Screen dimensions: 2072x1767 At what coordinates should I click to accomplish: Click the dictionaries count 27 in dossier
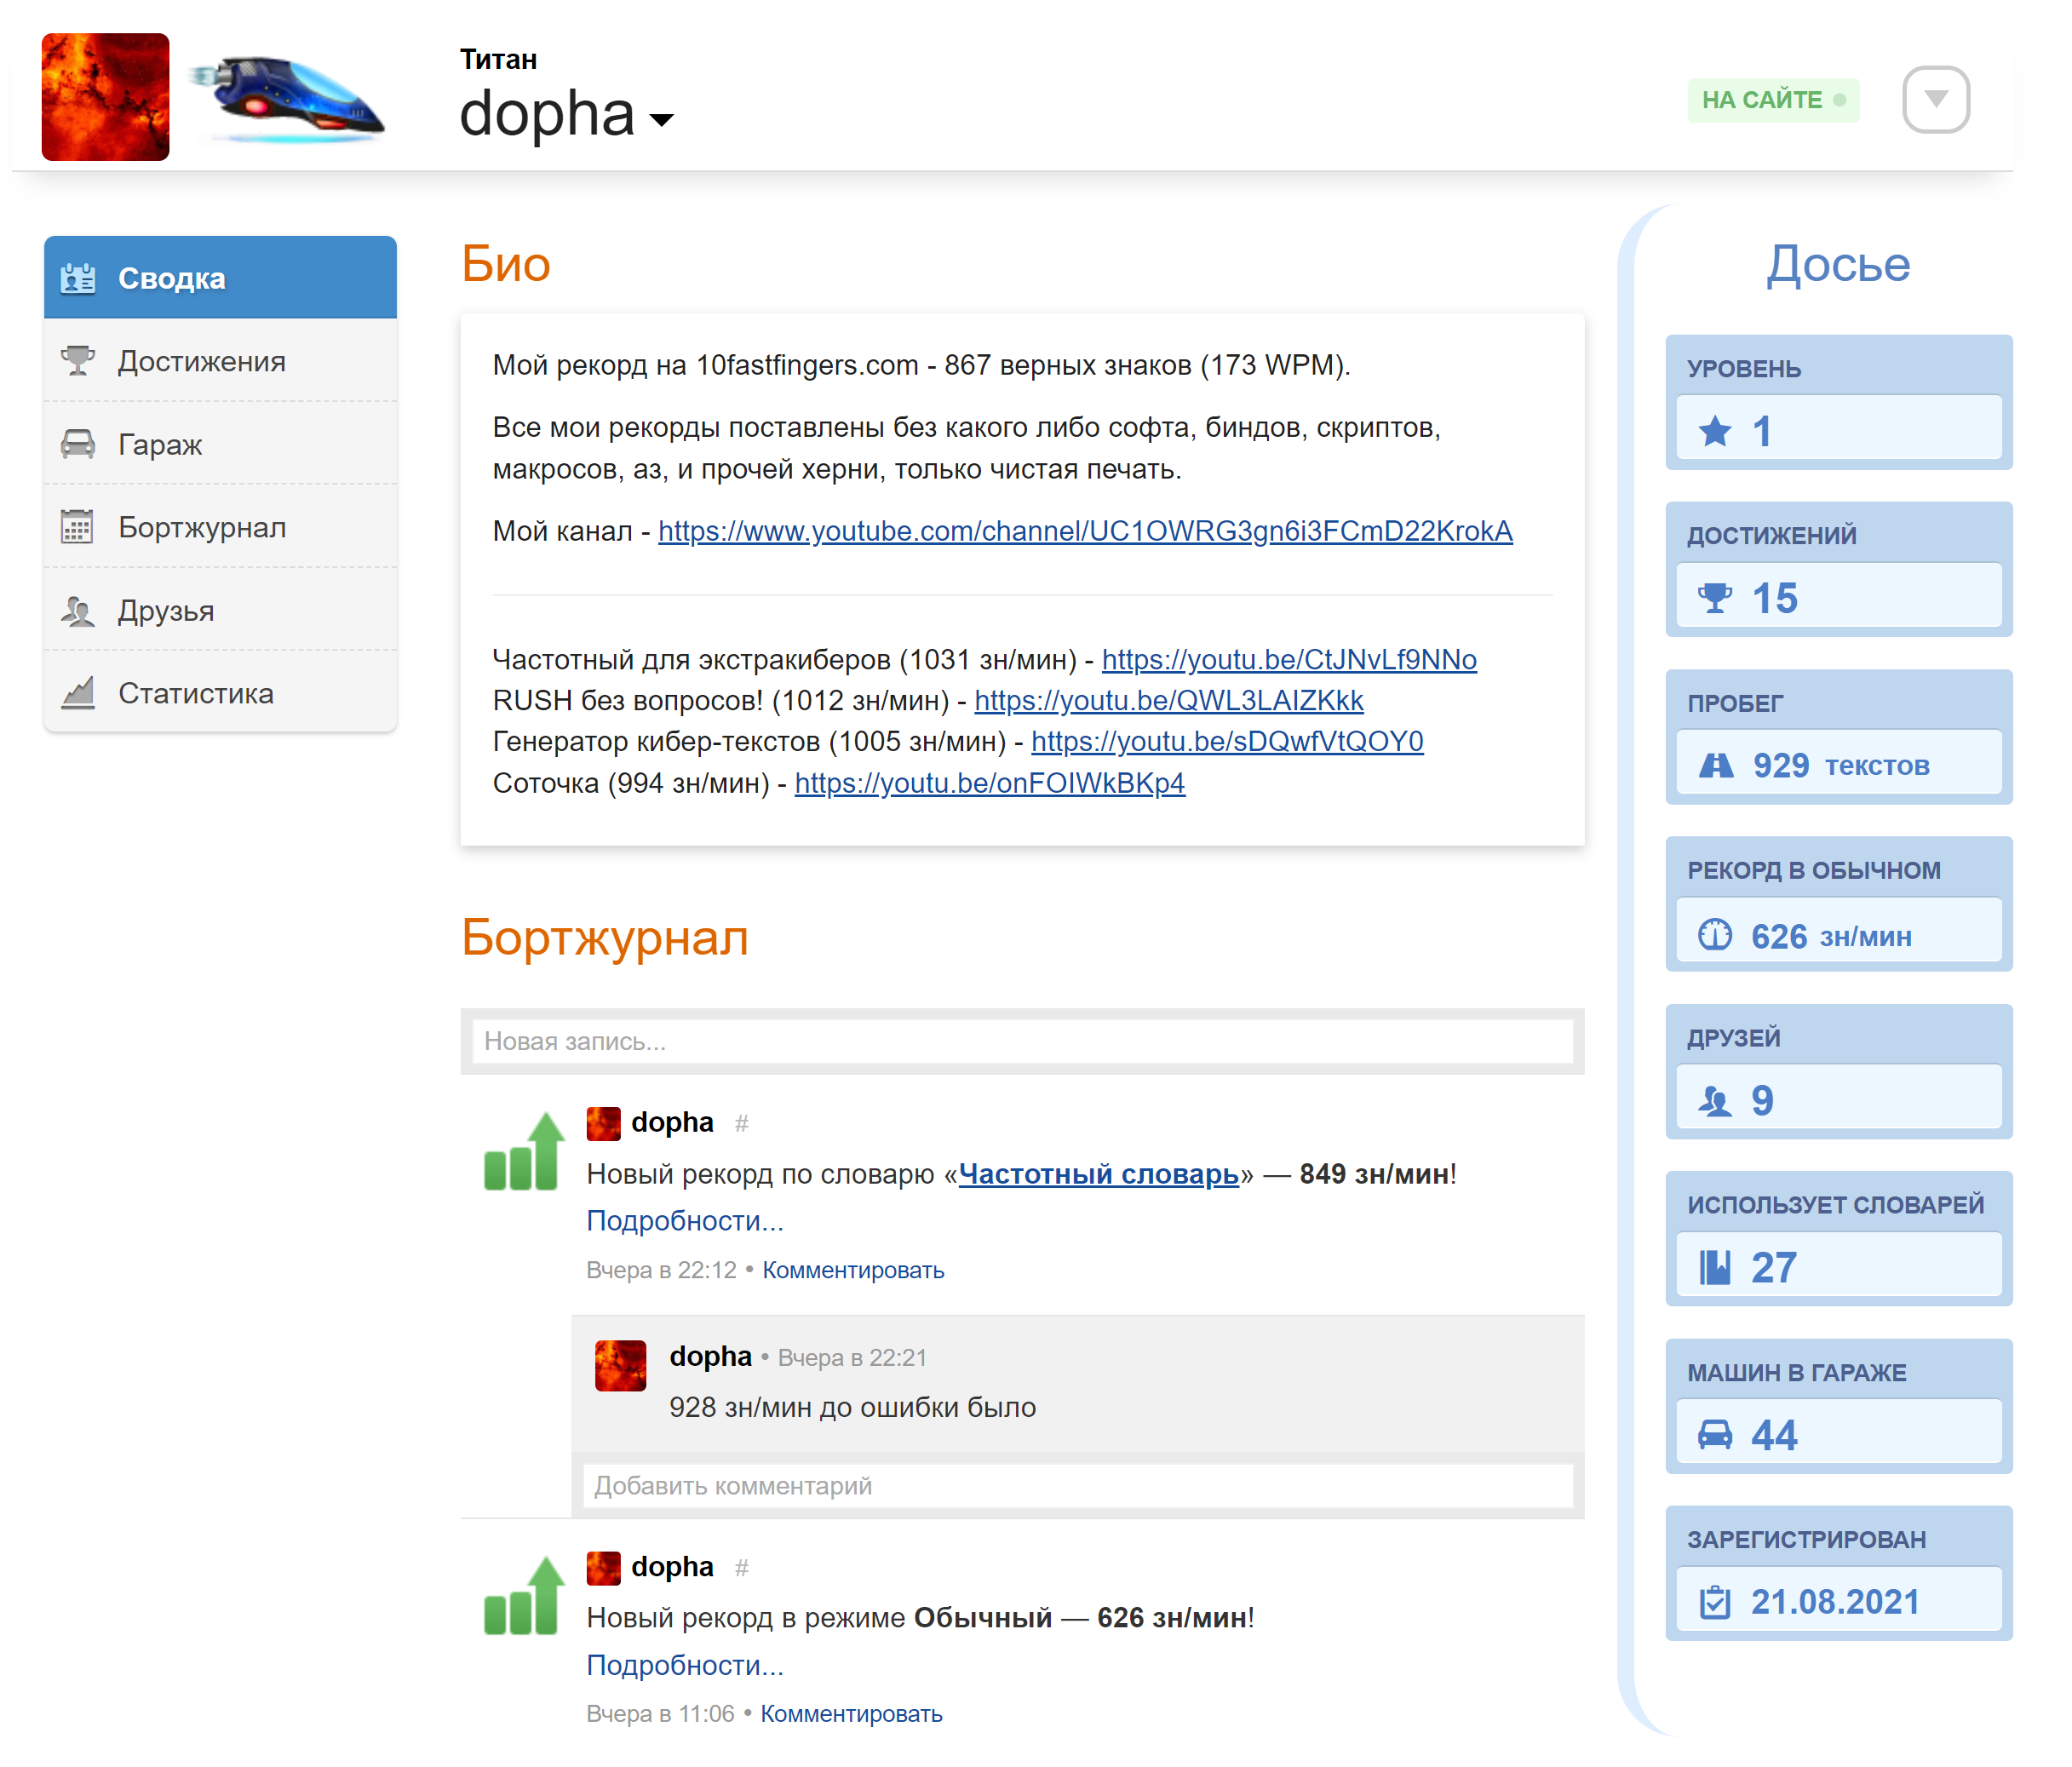[x=1774, y=1268]
